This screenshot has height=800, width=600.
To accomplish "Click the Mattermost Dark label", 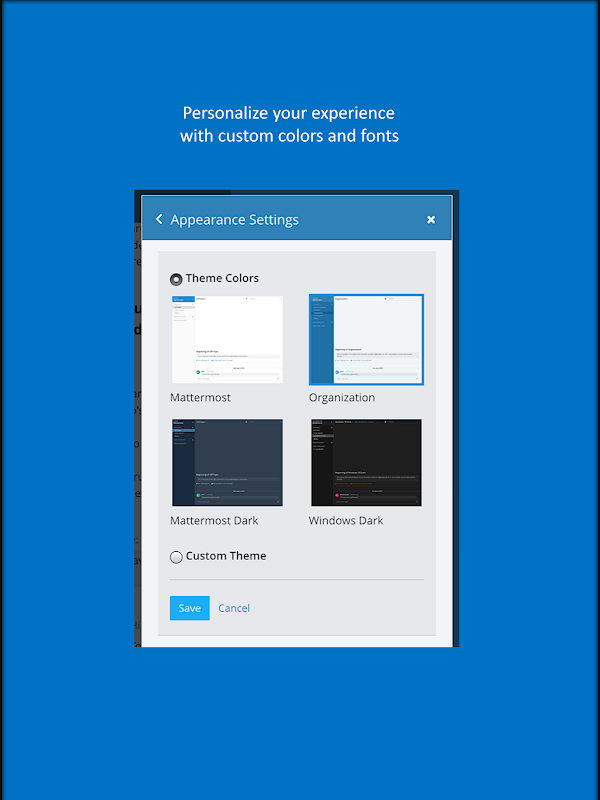I will click(214, 520).
